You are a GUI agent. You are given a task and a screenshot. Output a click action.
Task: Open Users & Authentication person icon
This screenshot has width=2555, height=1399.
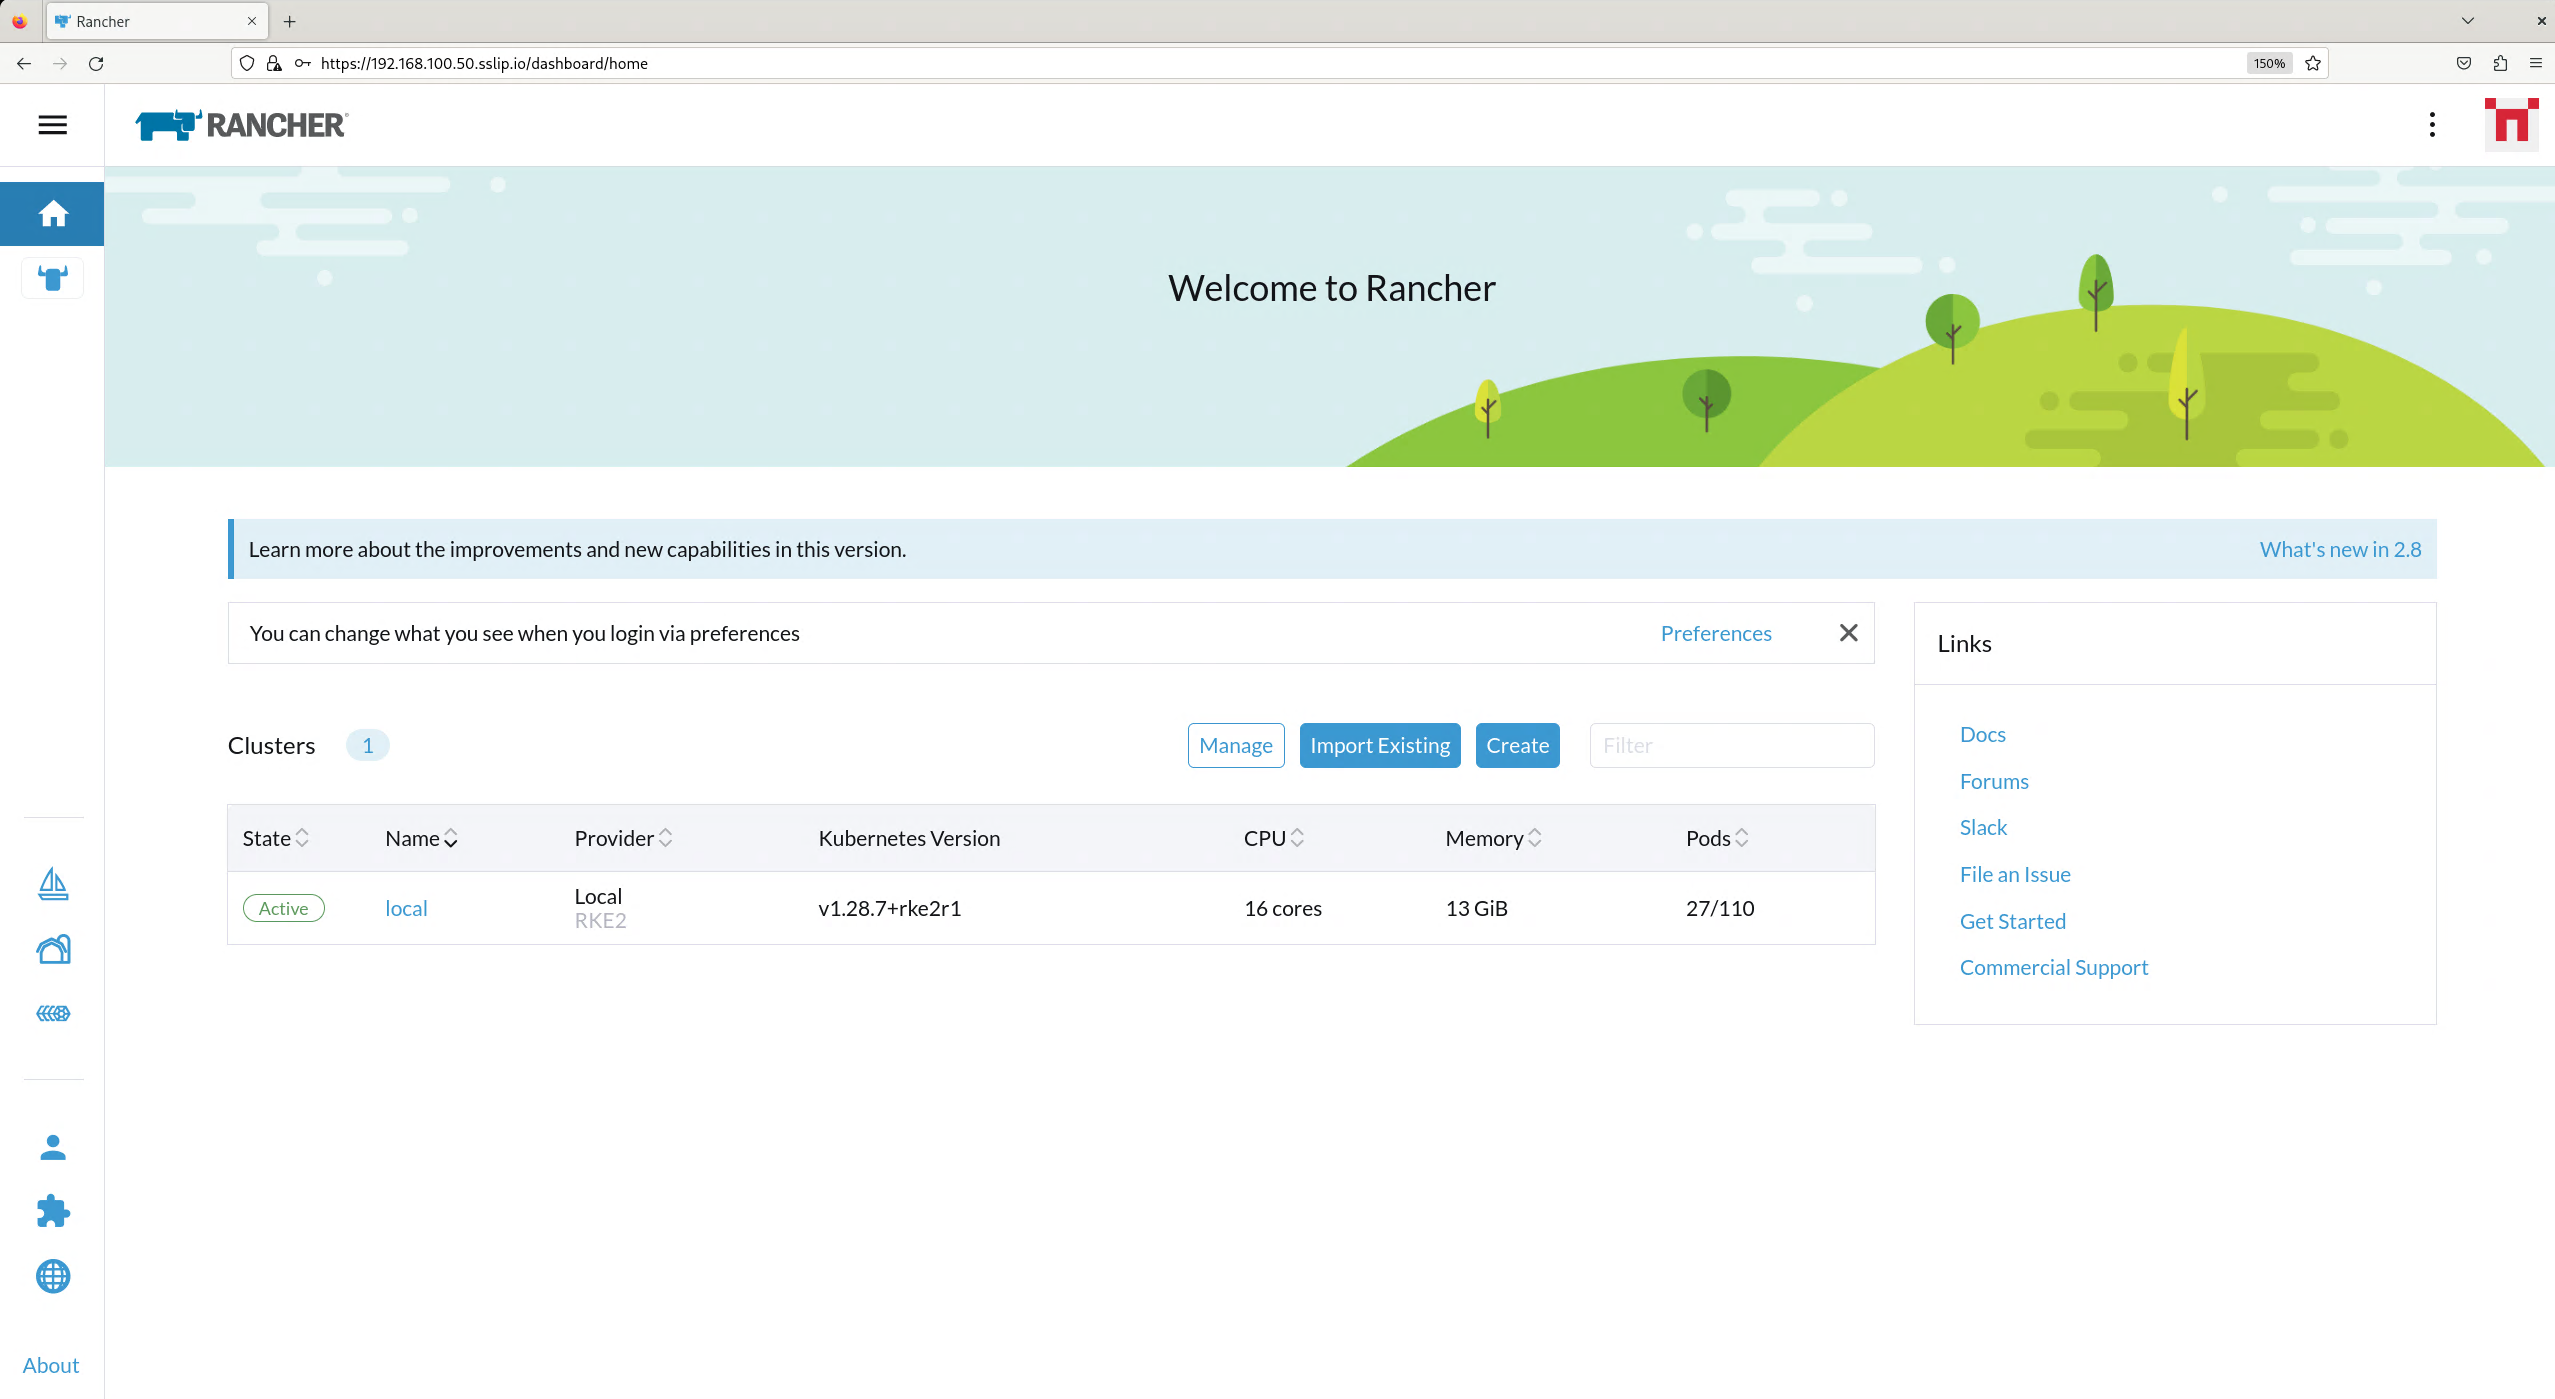point(52,1148)
